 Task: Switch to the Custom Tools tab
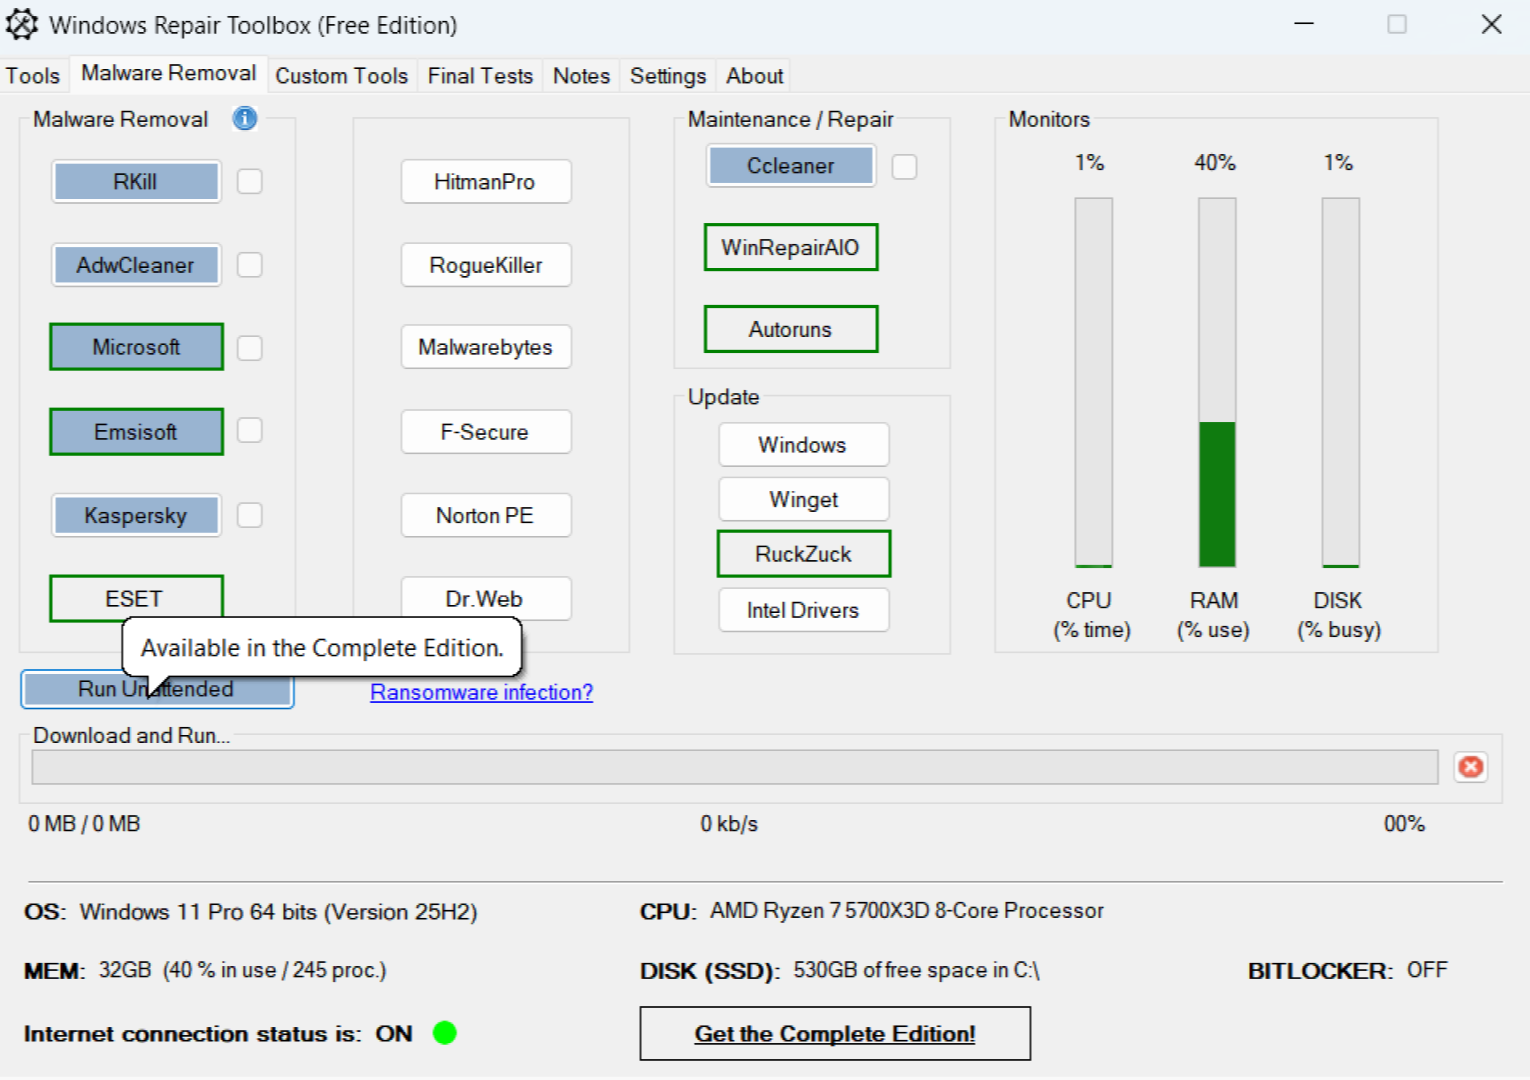coord(341,76)
